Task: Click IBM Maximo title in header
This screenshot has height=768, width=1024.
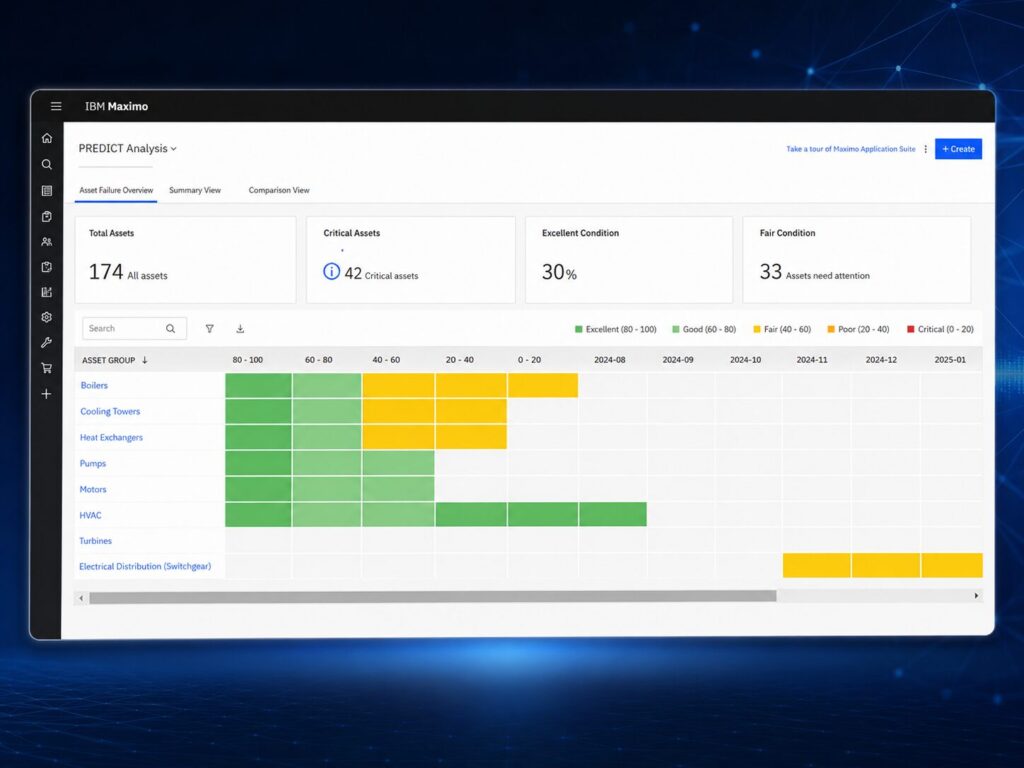Action: (116, 106)
